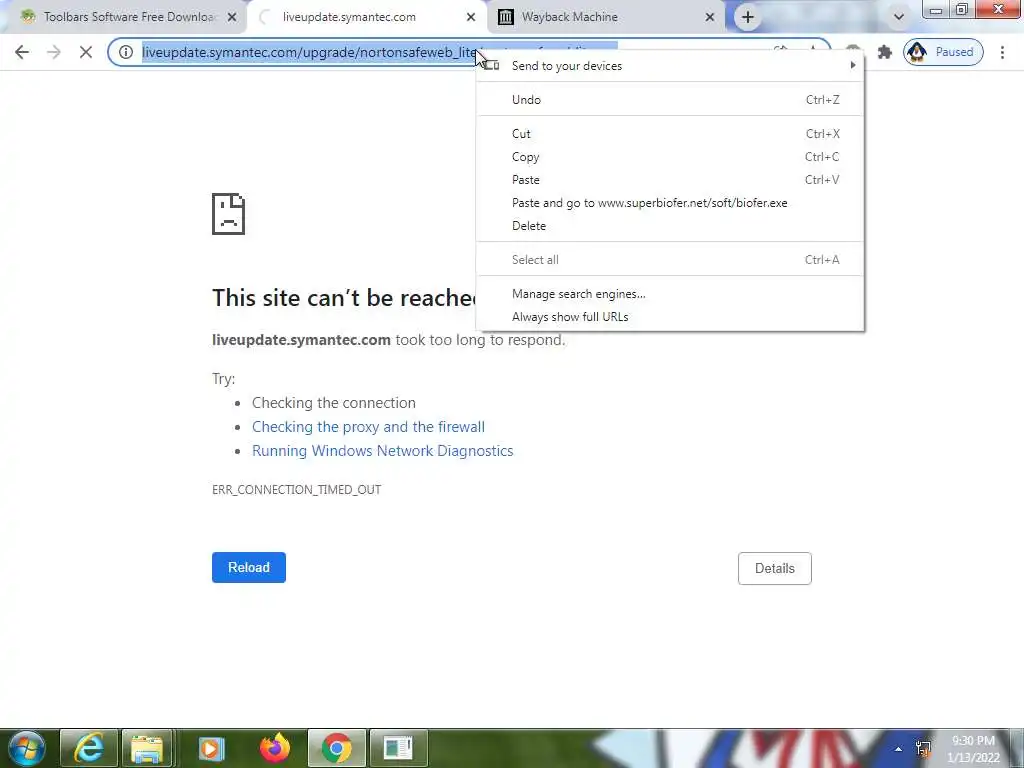Expand Send to your devices submenu
The width and height of the screenshot is (1024, 768).
click(669, 65)
